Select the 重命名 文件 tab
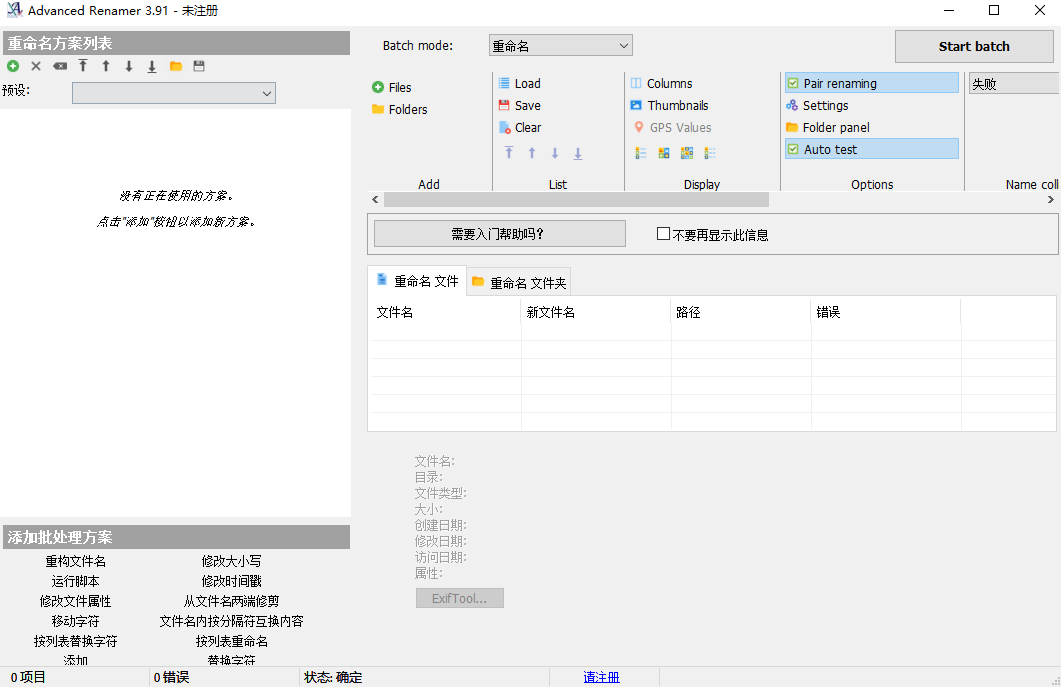Screen dimensions: 1061x687 click(416, 281)
